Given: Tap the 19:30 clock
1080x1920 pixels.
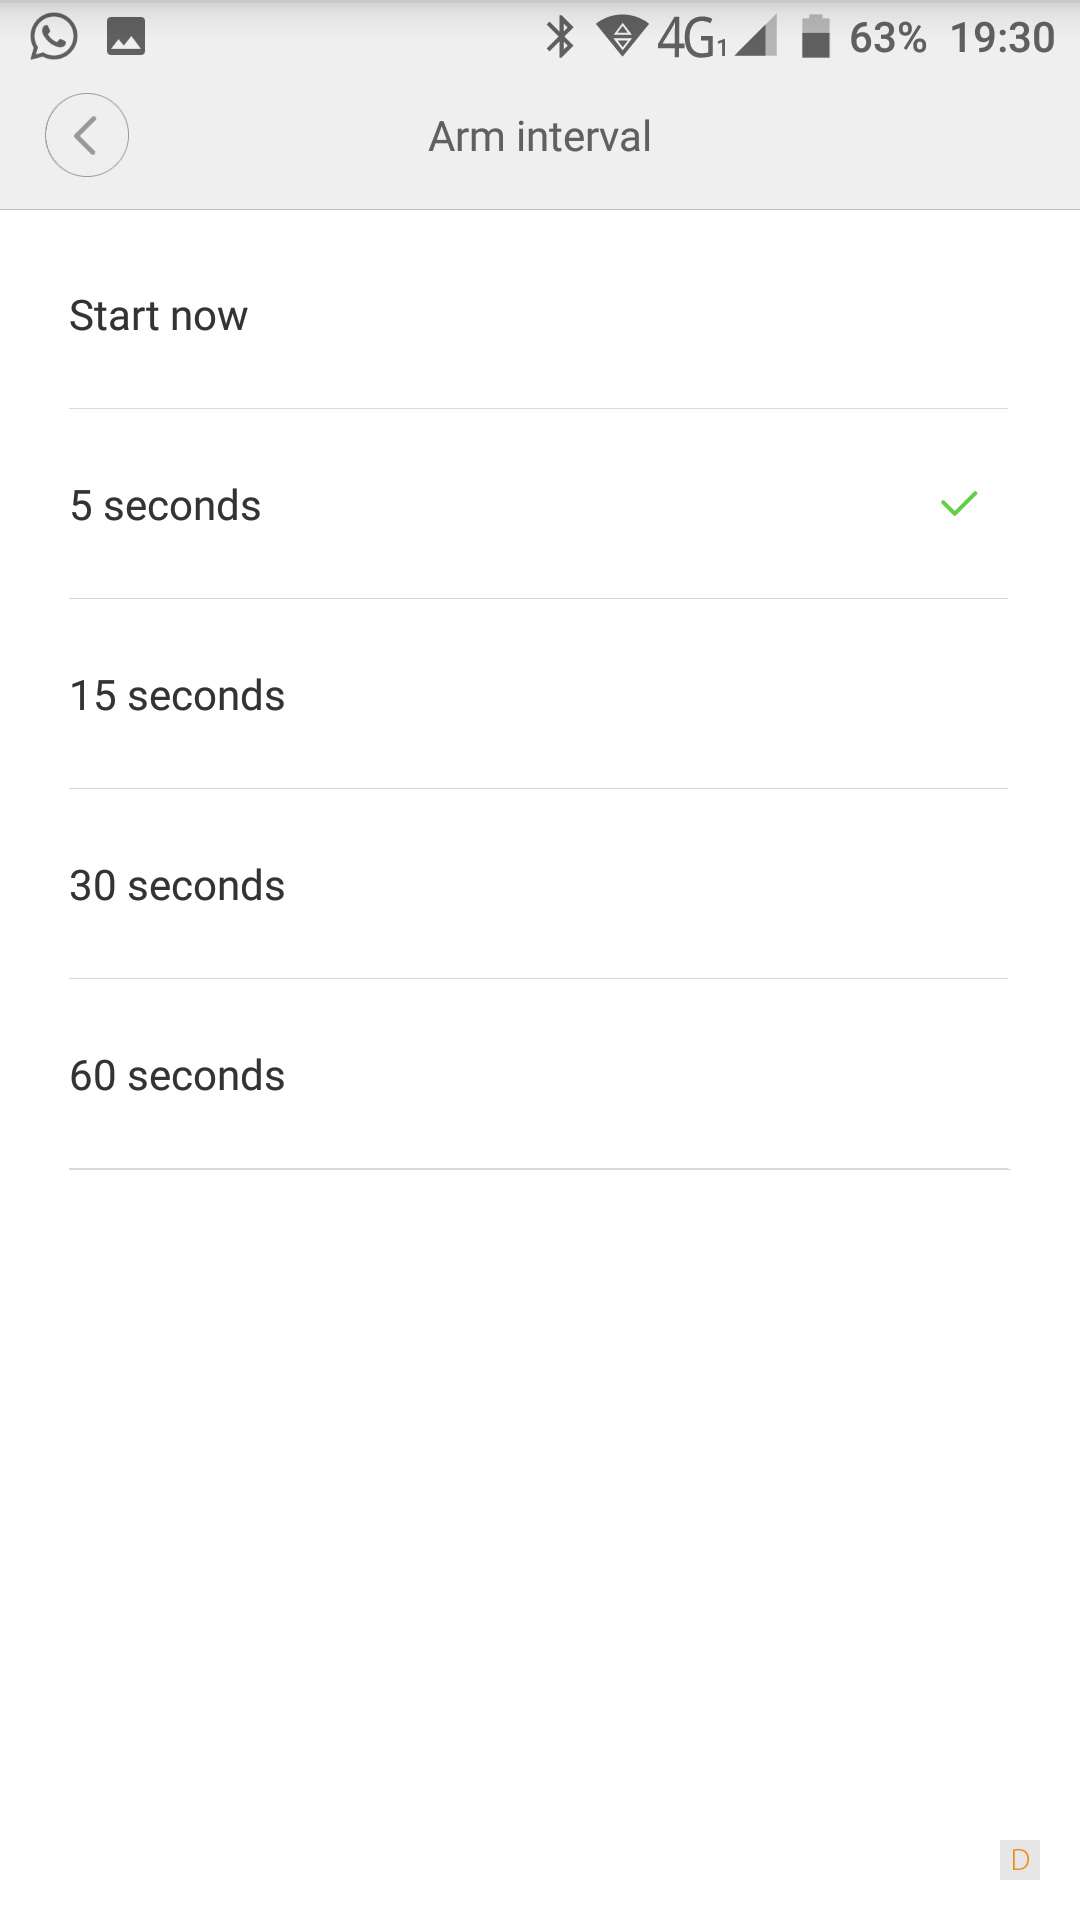Looking at the screenshot, I should click(1002, 38).
